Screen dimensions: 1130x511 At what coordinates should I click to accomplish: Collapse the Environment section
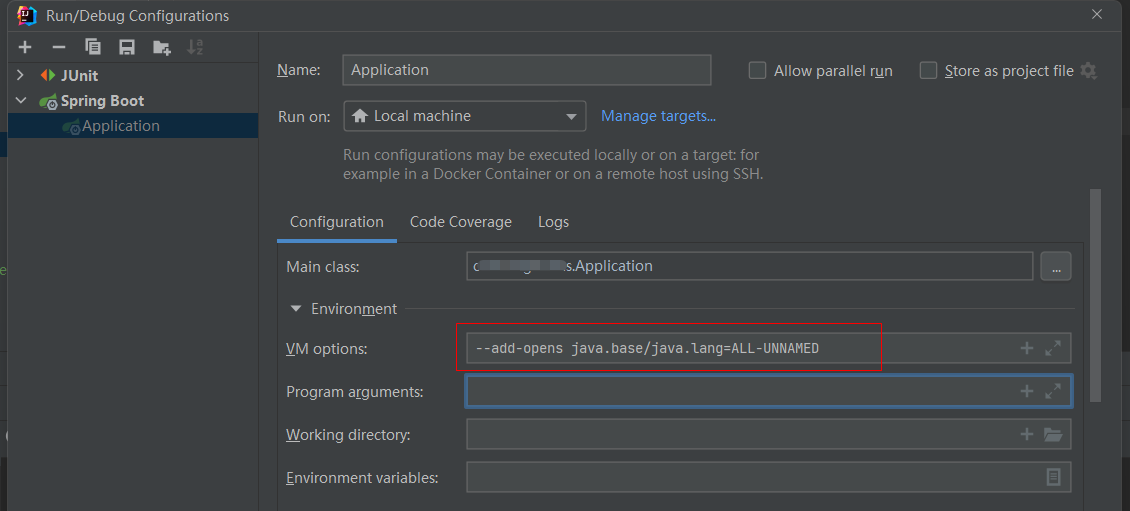pyautogui.click(x=296, y=309)
